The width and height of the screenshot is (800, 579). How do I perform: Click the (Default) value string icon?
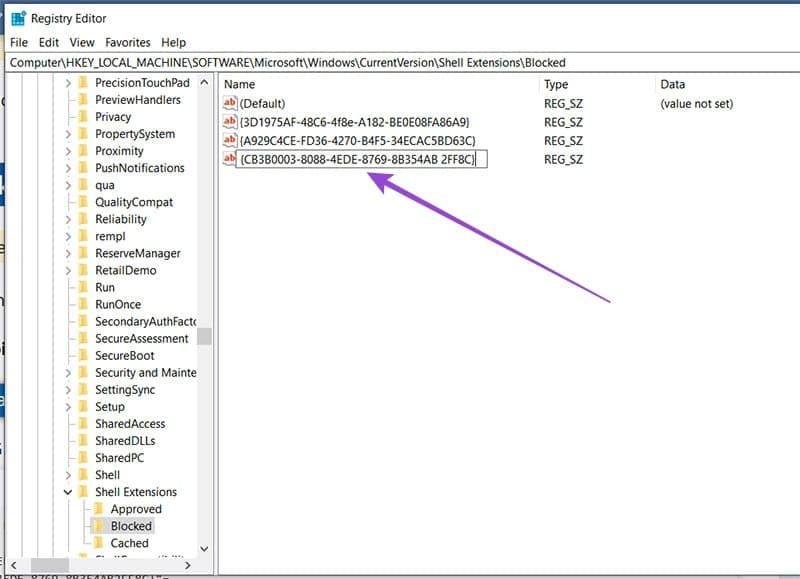(230, 103)
